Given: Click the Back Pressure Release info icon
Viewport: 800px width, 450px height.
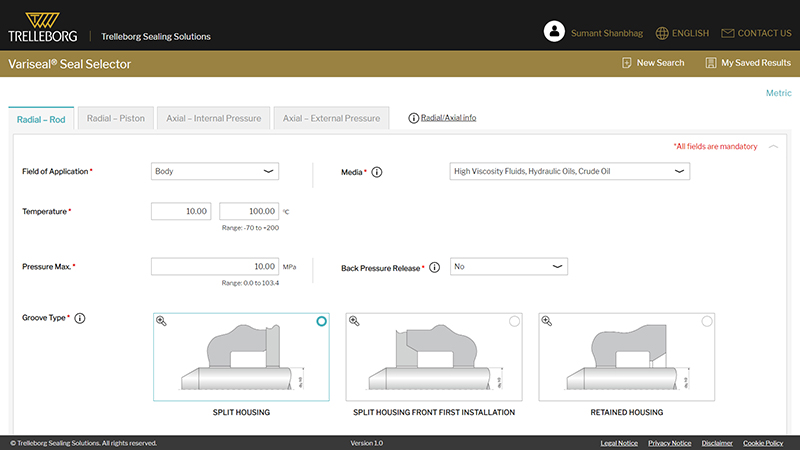Looking at the screenshot, I should coord(435,268).
